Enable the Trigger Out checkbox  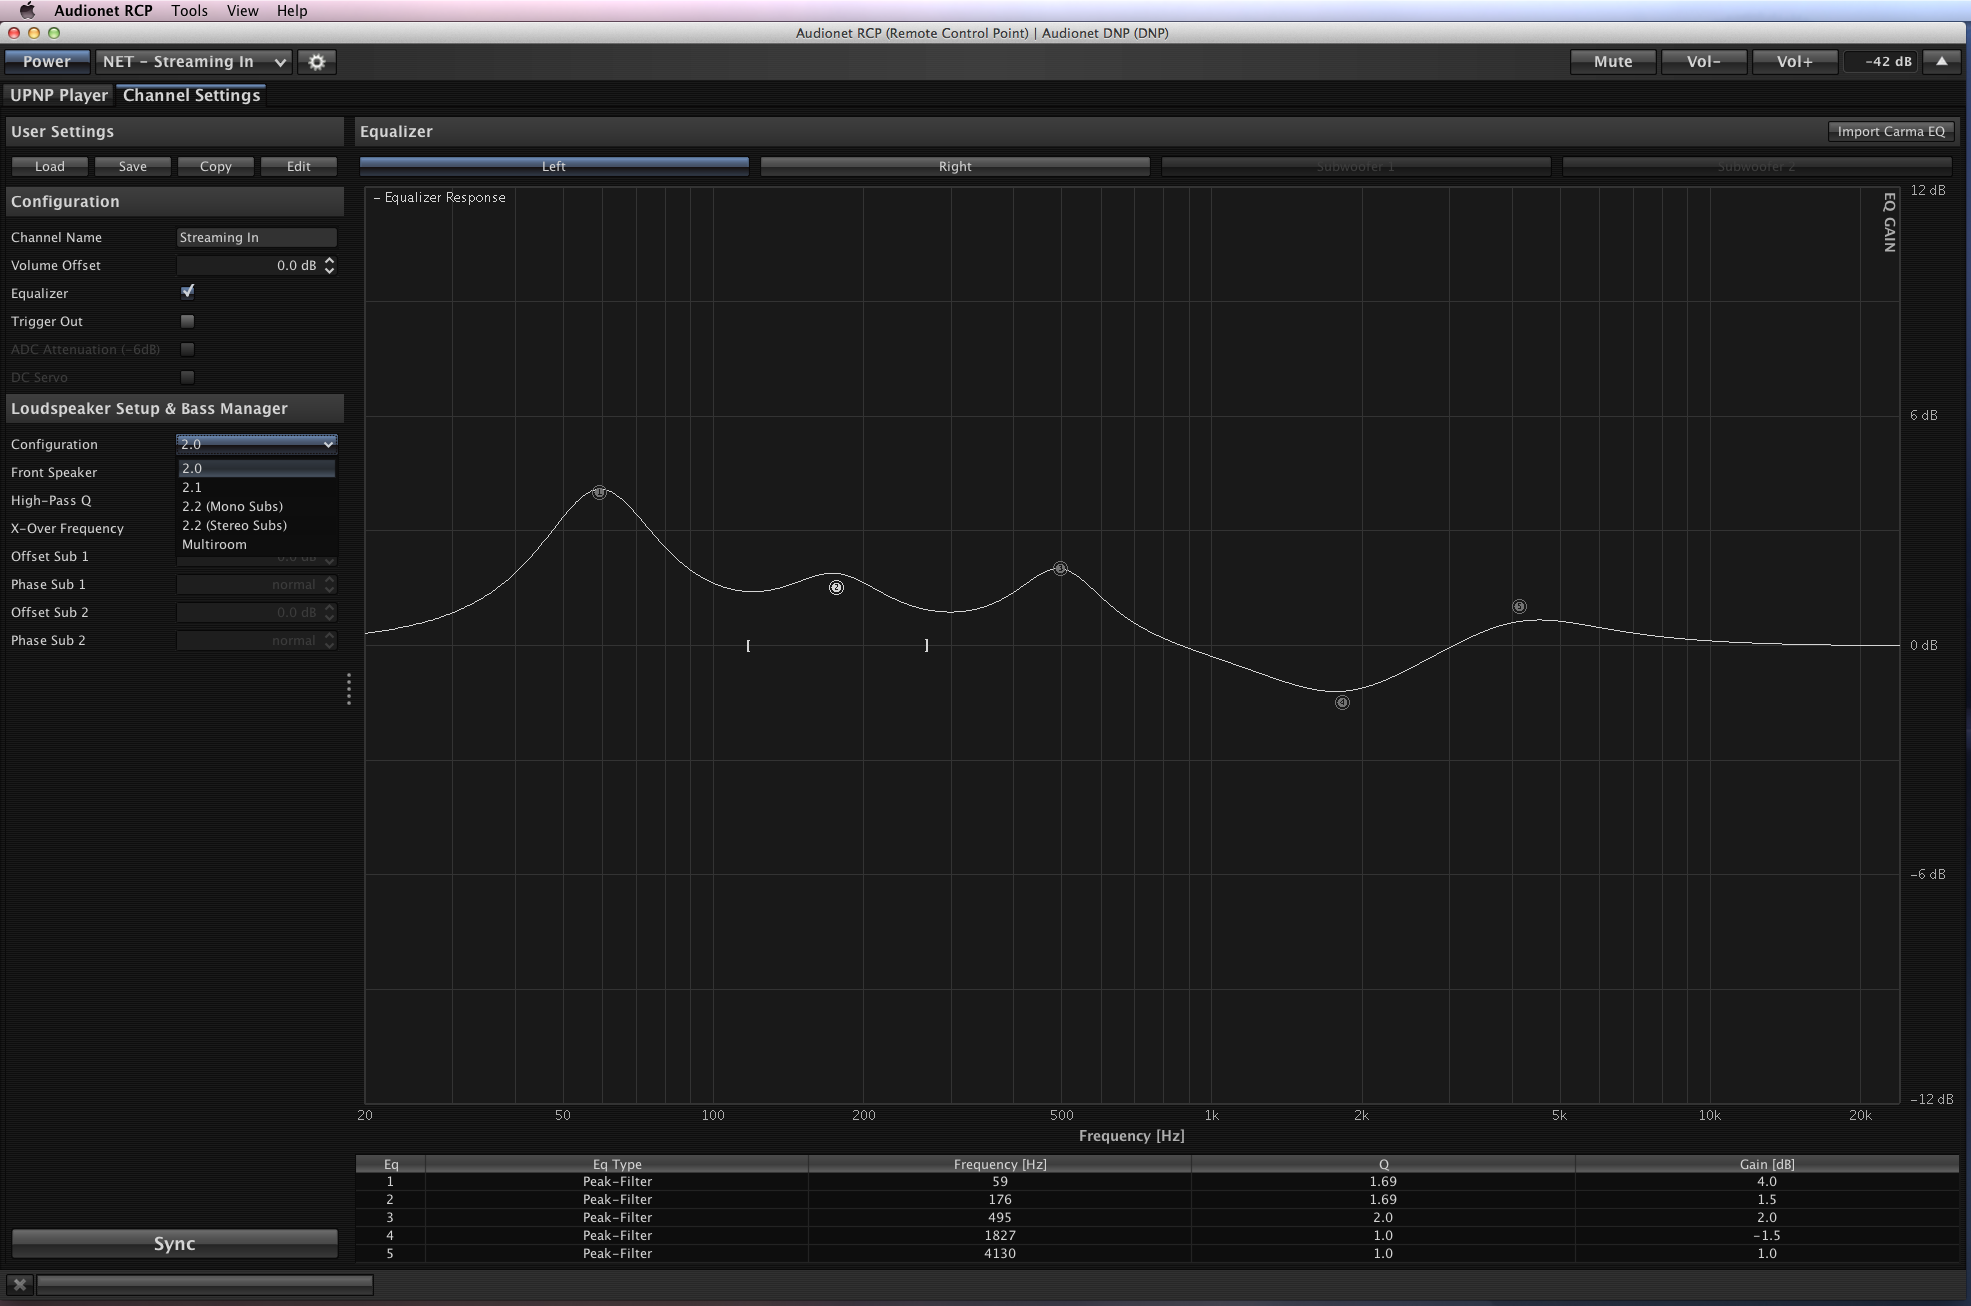[x=187, y=321]
